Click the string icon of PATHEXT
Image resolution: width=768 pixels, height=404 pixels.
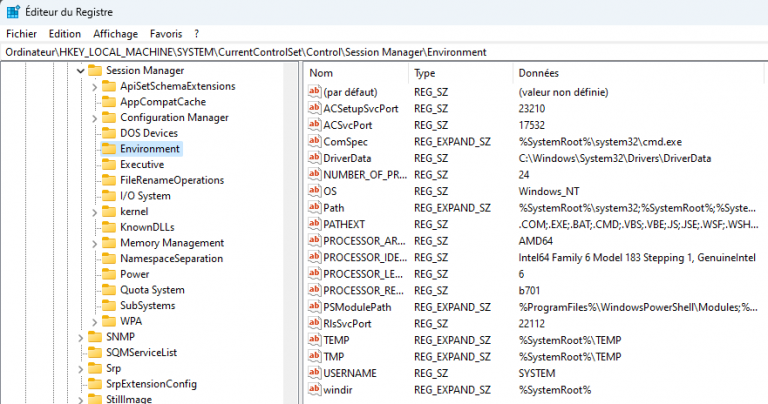click(314, 224)
